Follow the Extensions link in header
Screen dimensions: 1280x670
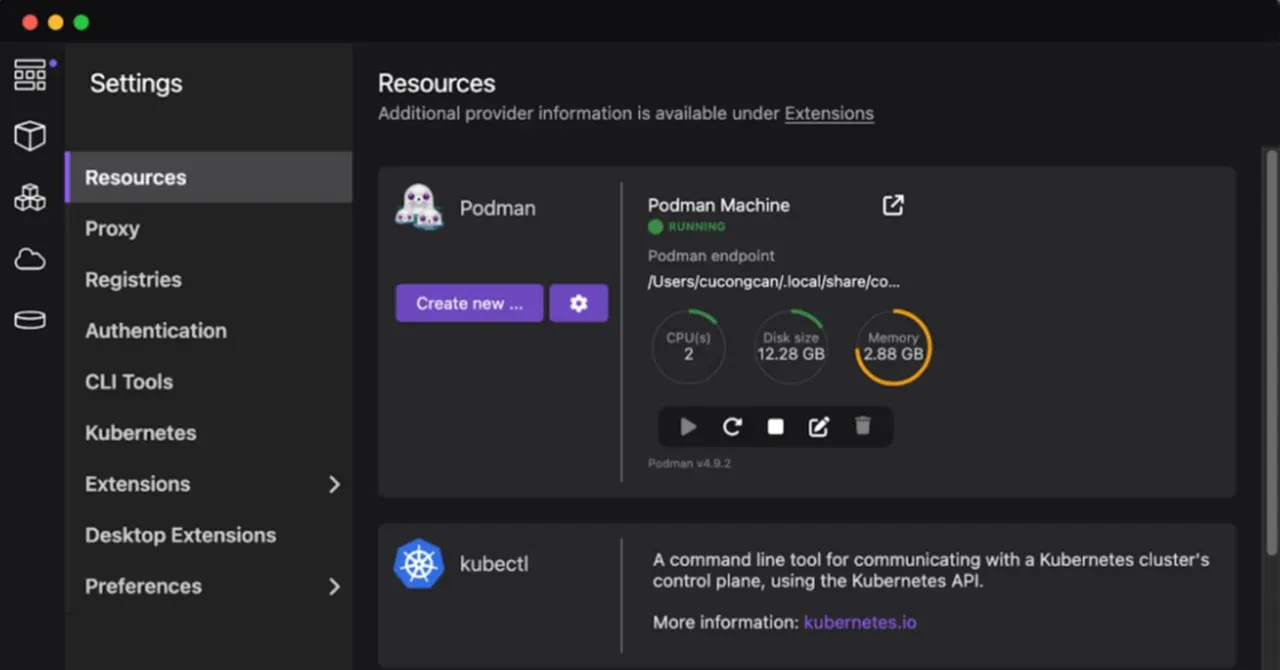[x=829, y=113]
